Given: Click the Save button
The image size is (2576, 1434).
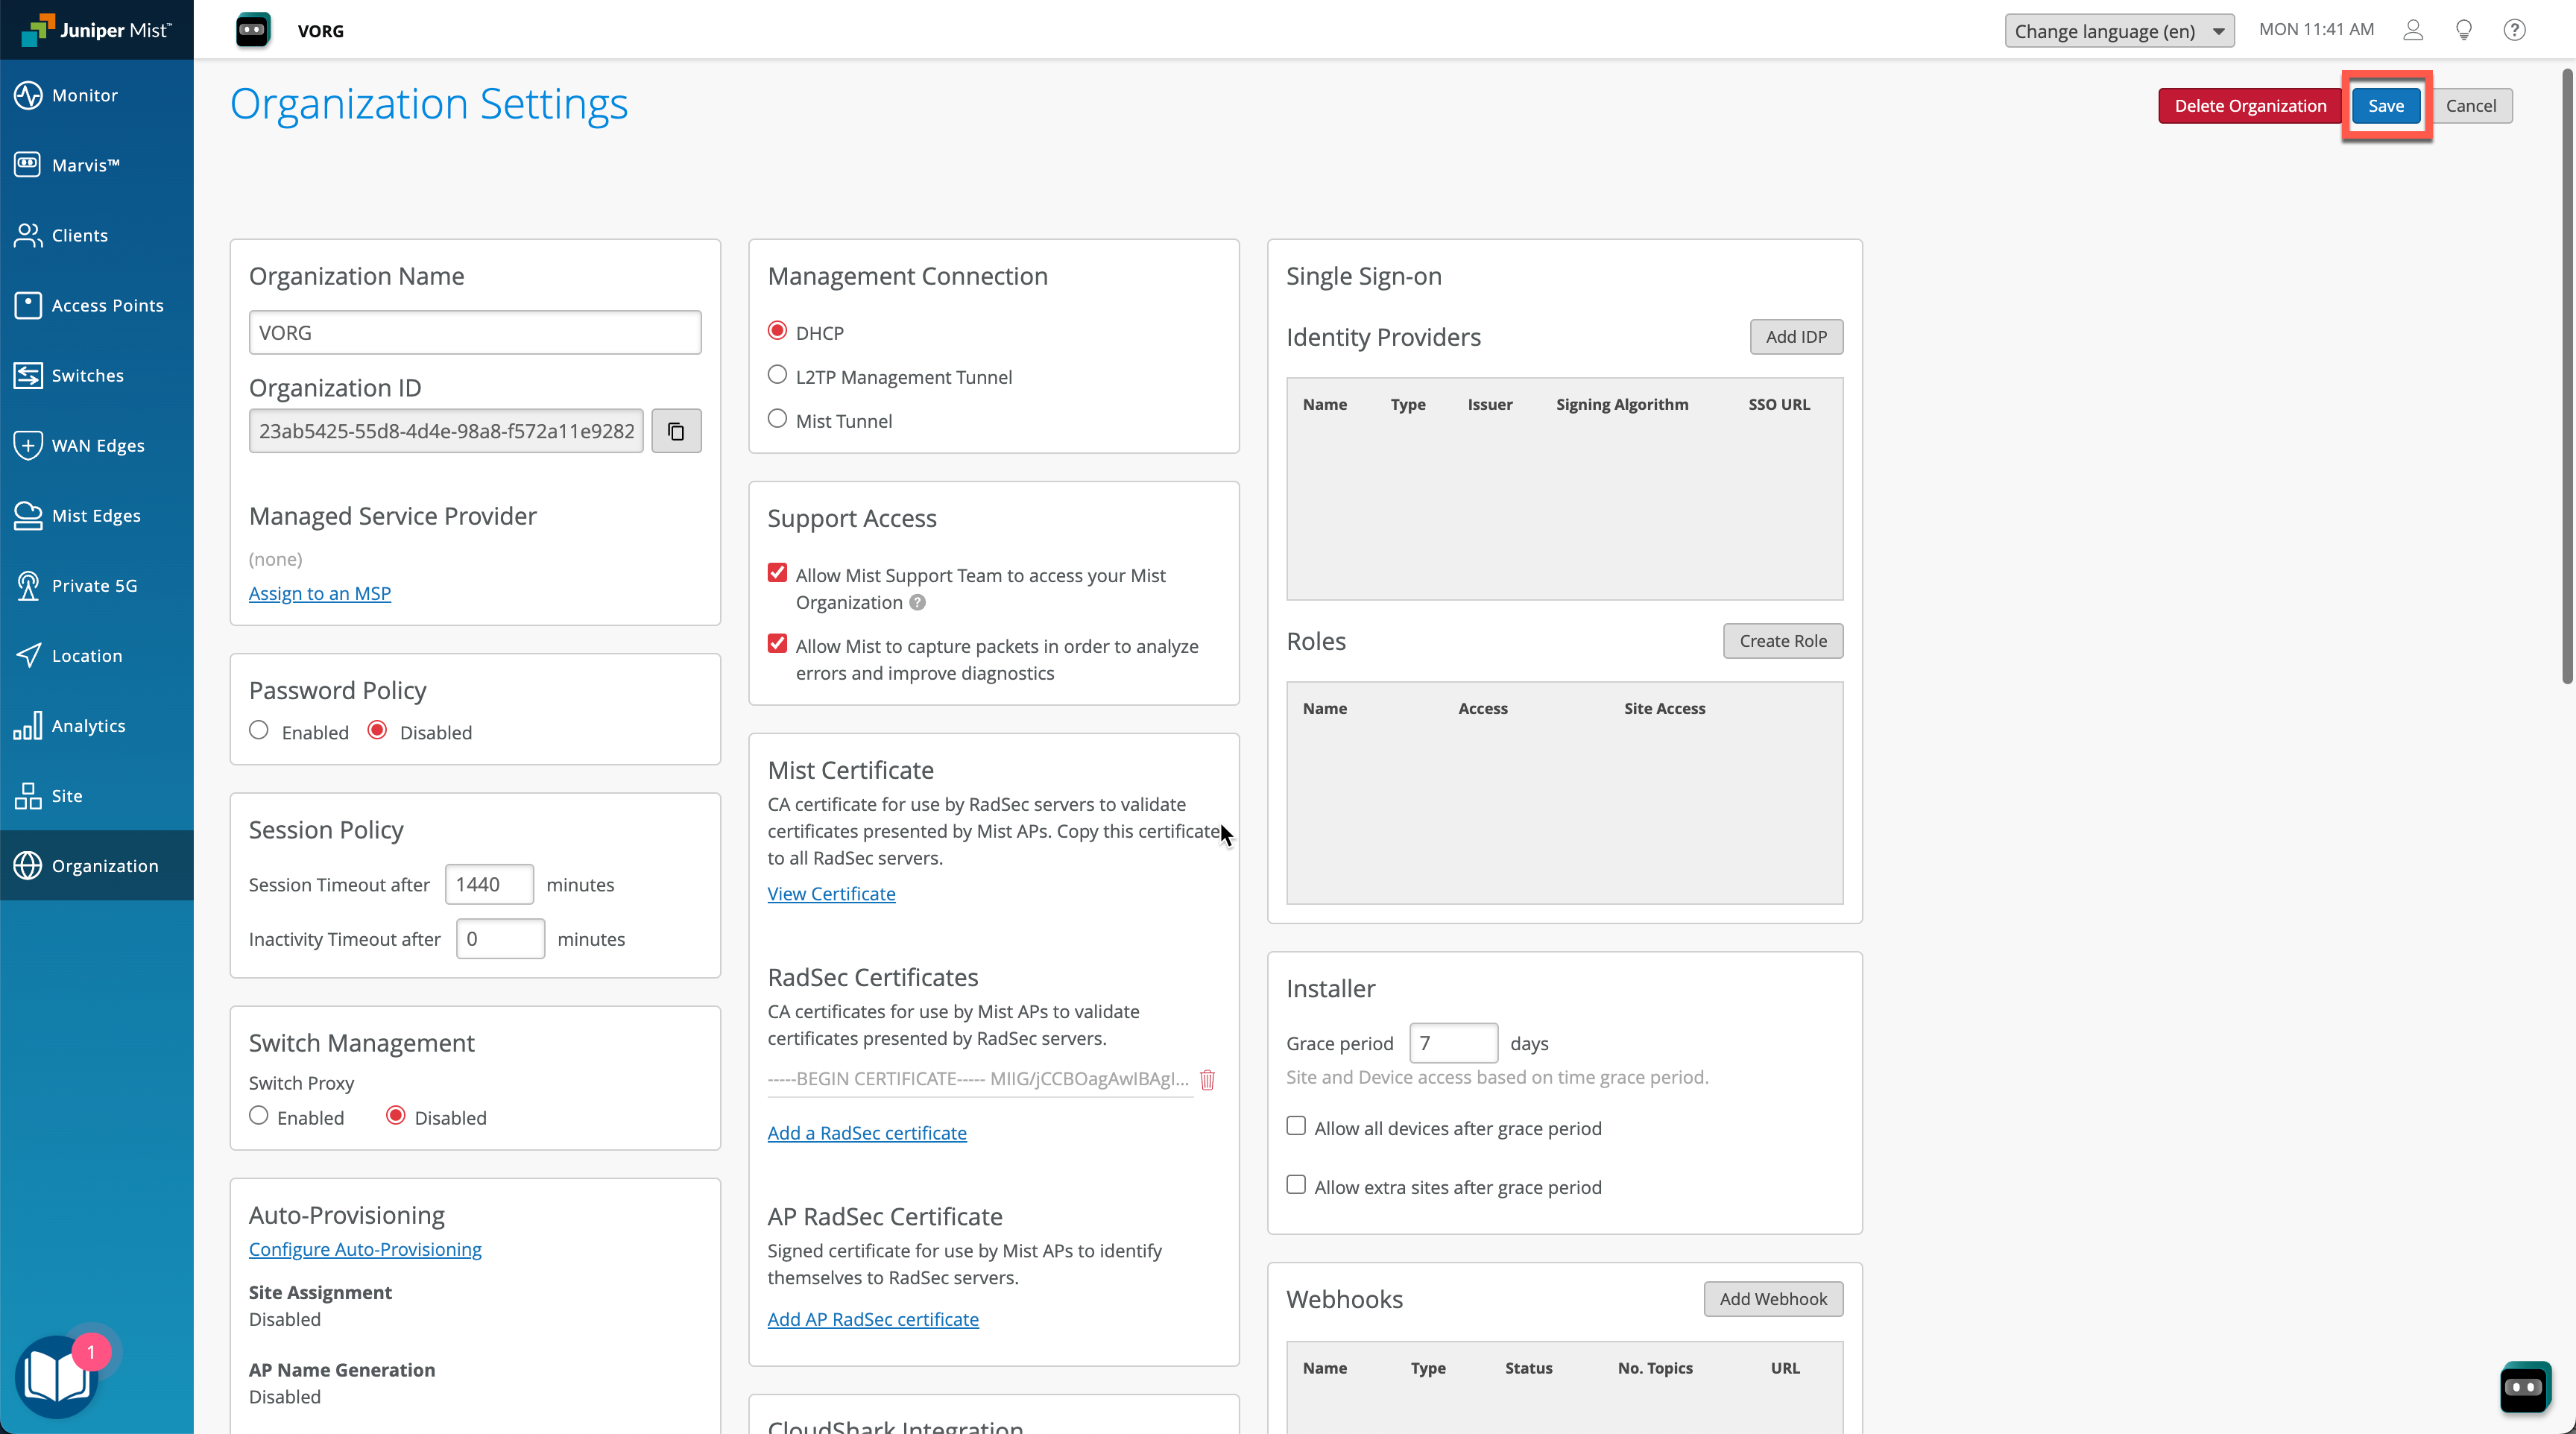Looking at the screenshot, I should tap(2385, 106).
